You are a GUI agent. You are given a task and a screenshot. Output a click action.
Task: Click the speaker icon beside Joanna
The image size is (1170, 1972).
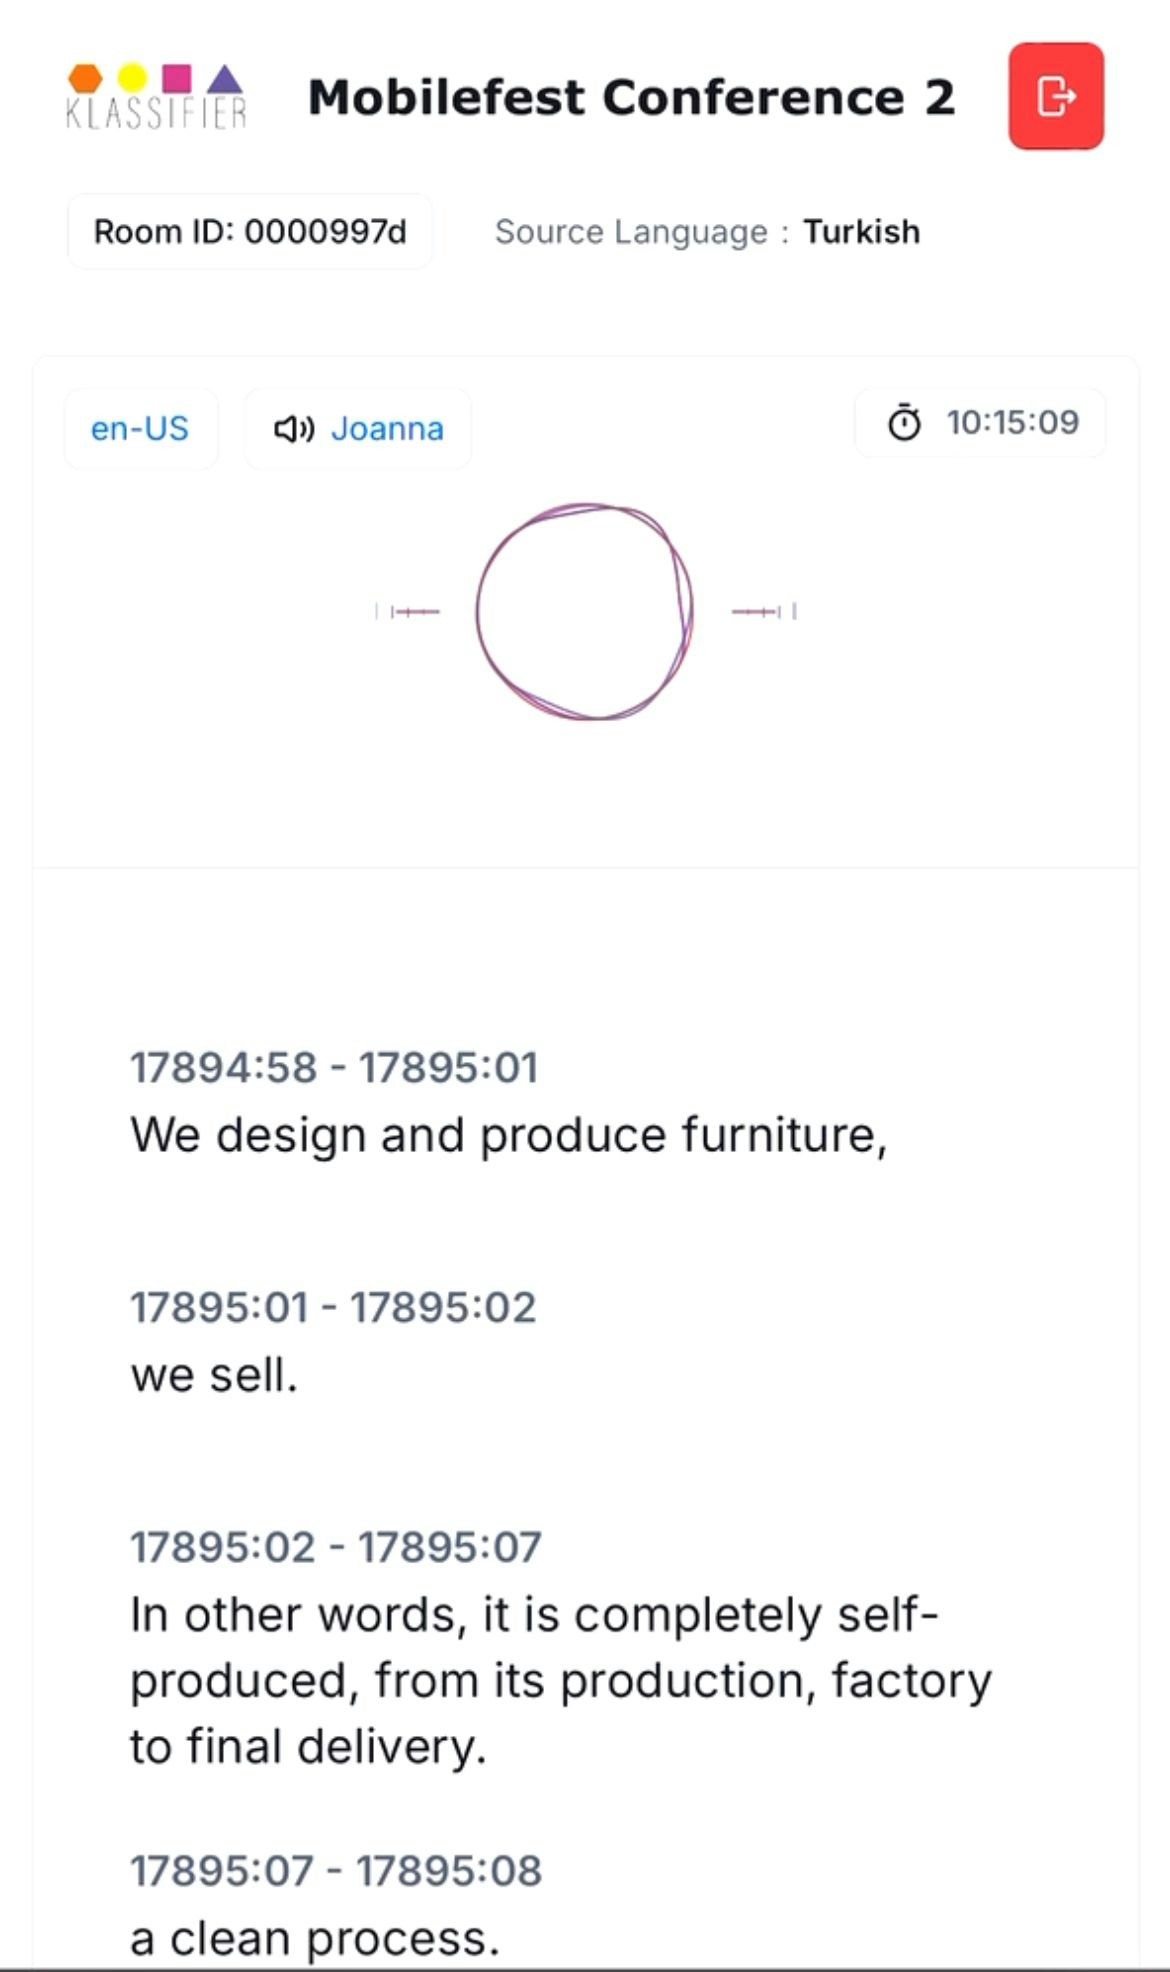click(x=293, y=429)
